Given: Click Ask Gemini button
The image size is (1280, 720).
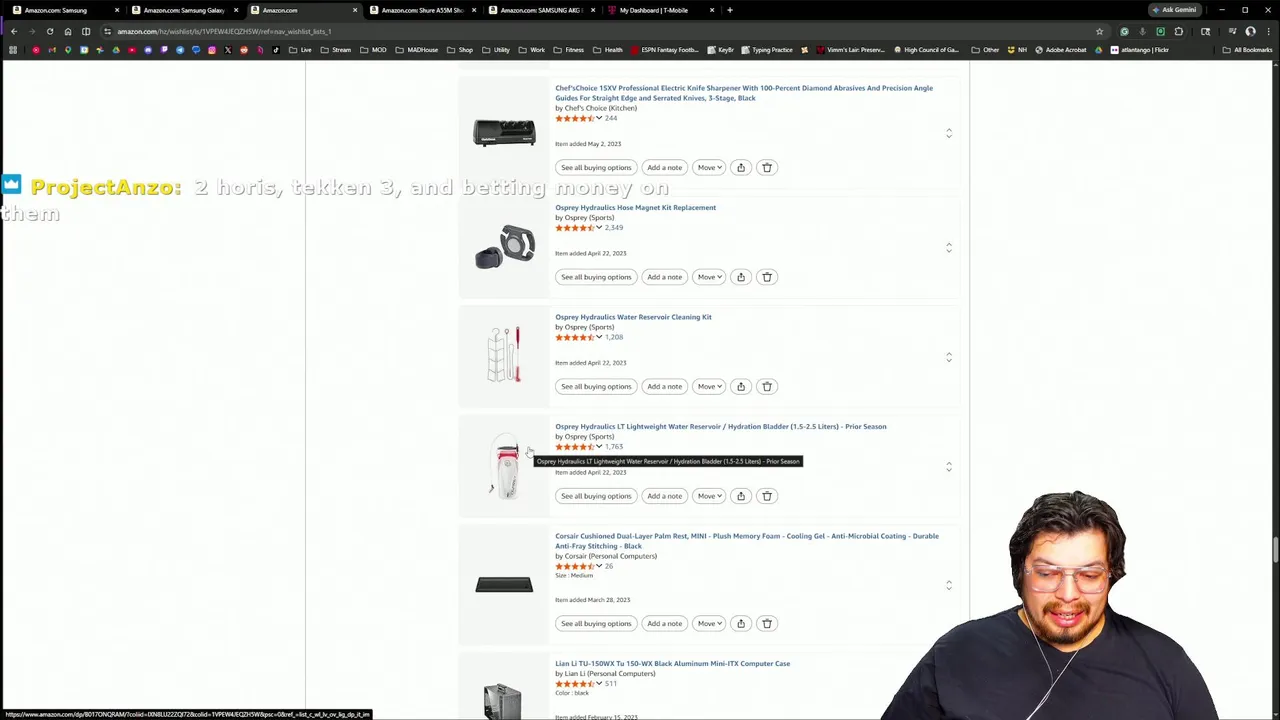Looking at the screenshot, I should click(1174, 10).
